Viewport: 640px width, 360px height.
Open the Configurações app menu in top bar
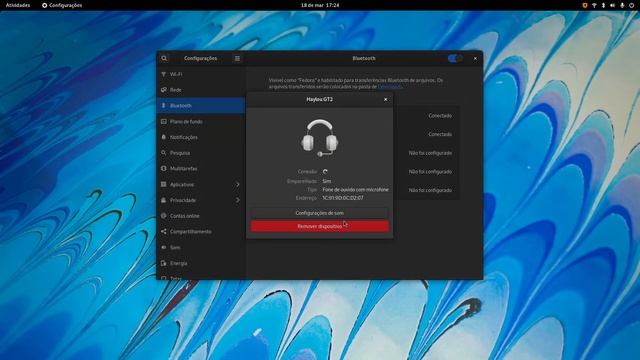[62, 5]
